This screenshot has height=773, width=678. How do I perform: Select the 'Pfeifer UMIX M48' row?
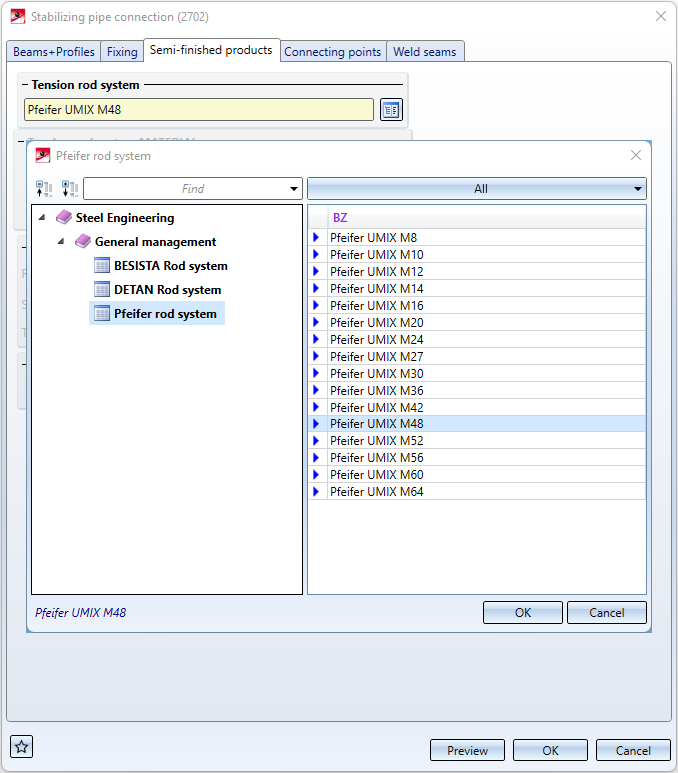477,423
